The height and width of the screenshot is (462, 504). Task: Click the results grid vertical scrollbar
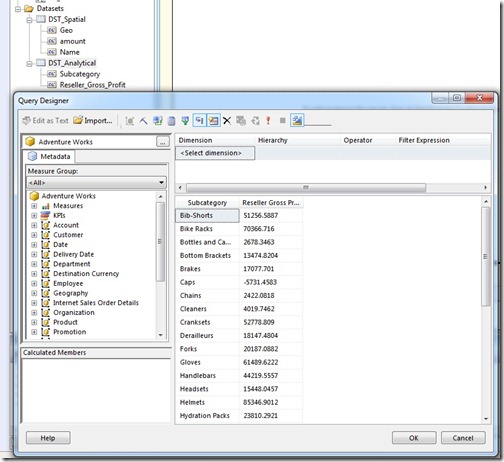[486, 256]
